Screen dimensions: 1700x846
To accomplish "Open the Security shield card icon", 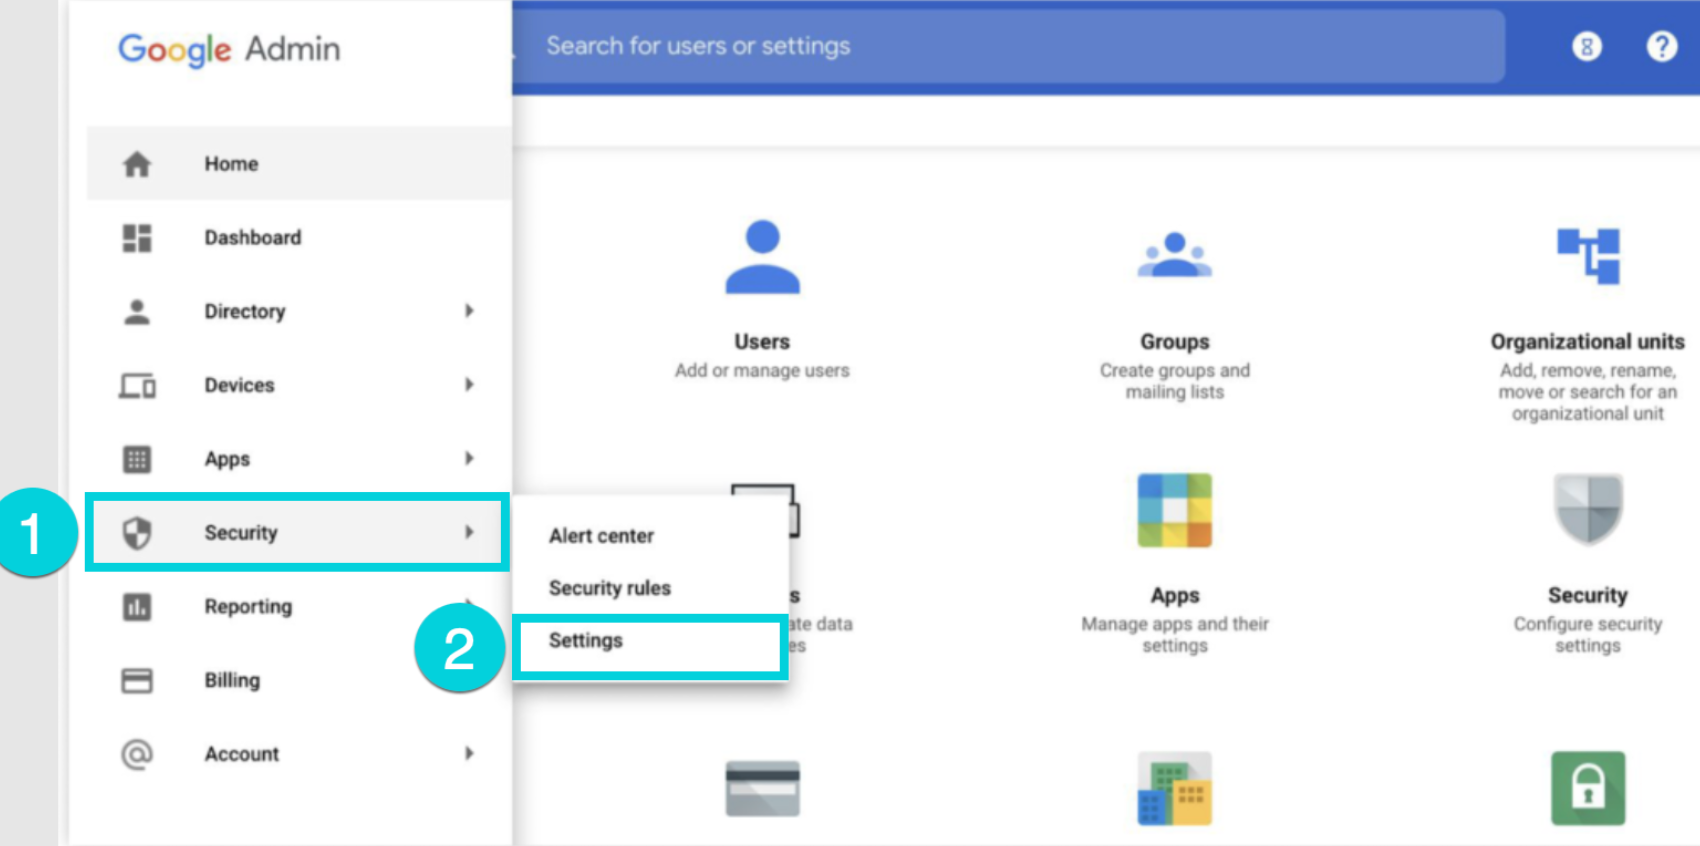I will pyautogui.click(x=1588, y=509).
